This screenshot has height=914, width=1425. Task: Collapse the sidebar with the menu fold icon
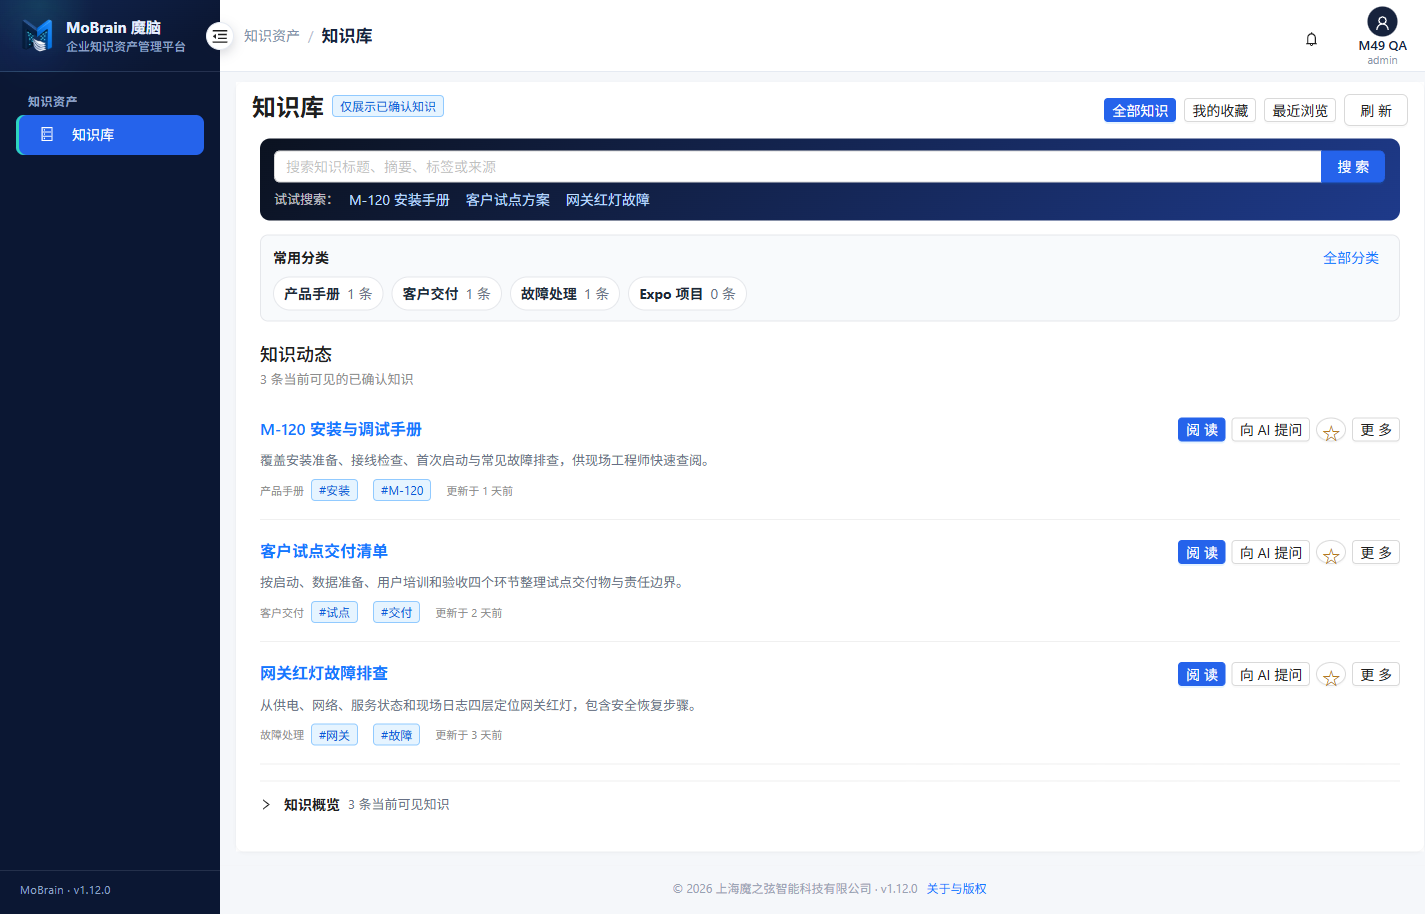pyautogui.click(x=220, y=36)
